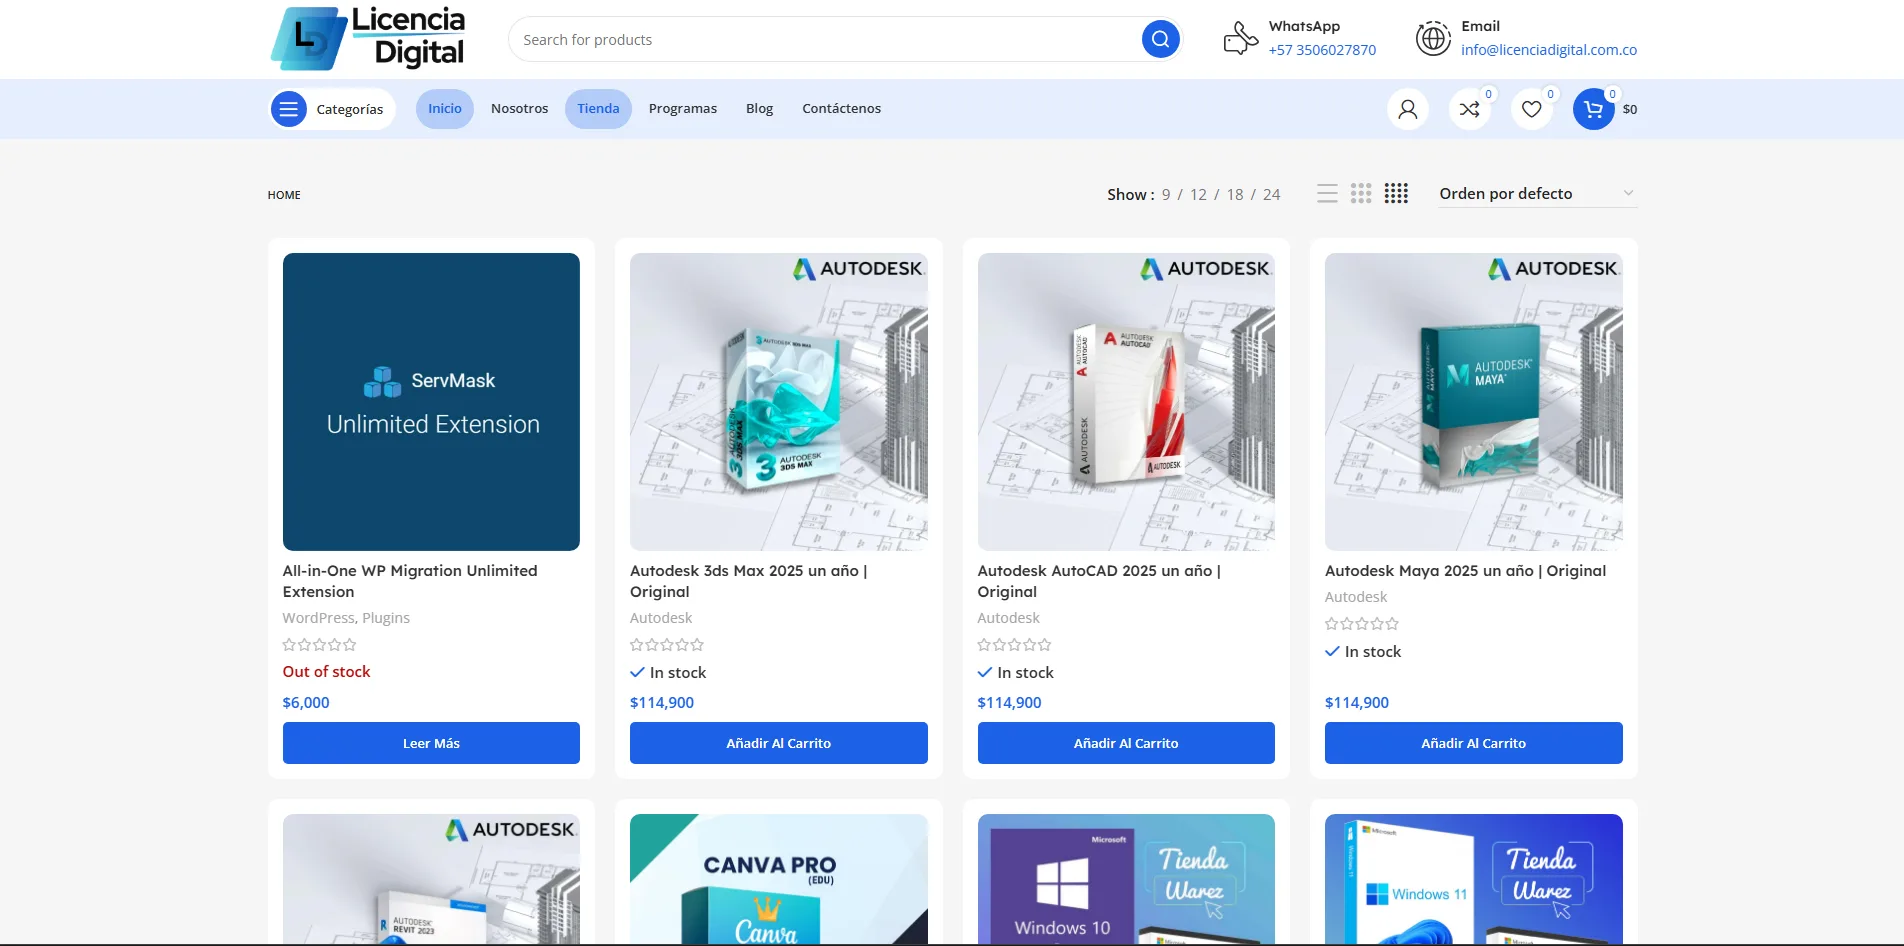Open the 'All-in-One WP Migration Unlimited Extension' title
The image size is (1904, 946).
coord(410,581)
